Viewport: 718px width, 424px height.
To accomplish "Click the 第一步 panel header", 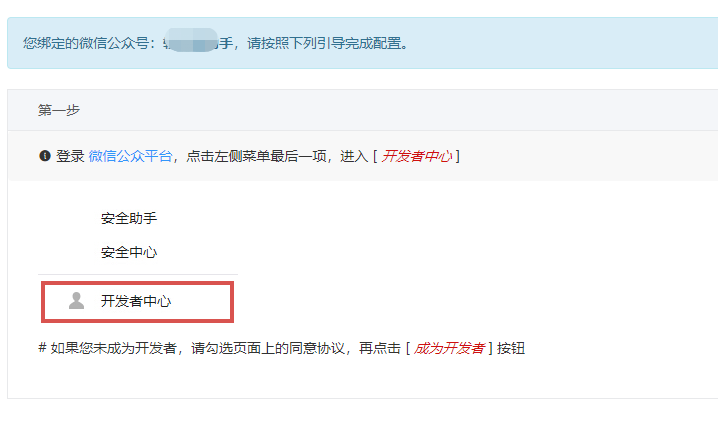I will pyautogui.click(x=59, y=110).
